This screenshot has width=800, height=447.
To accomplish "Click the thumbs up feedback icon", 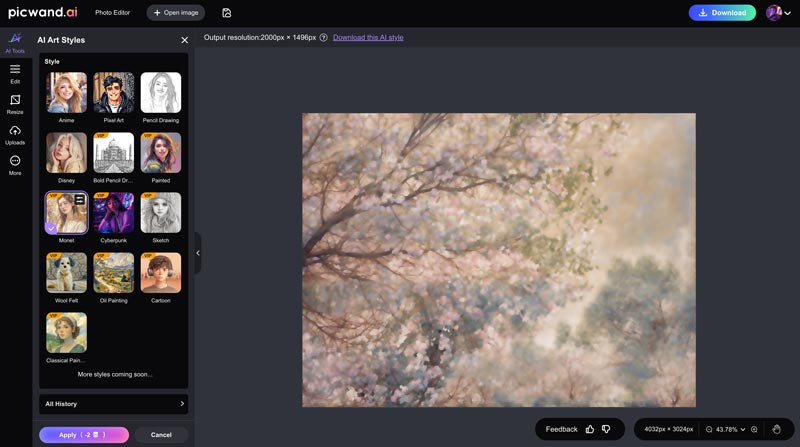I will point(590,429).
